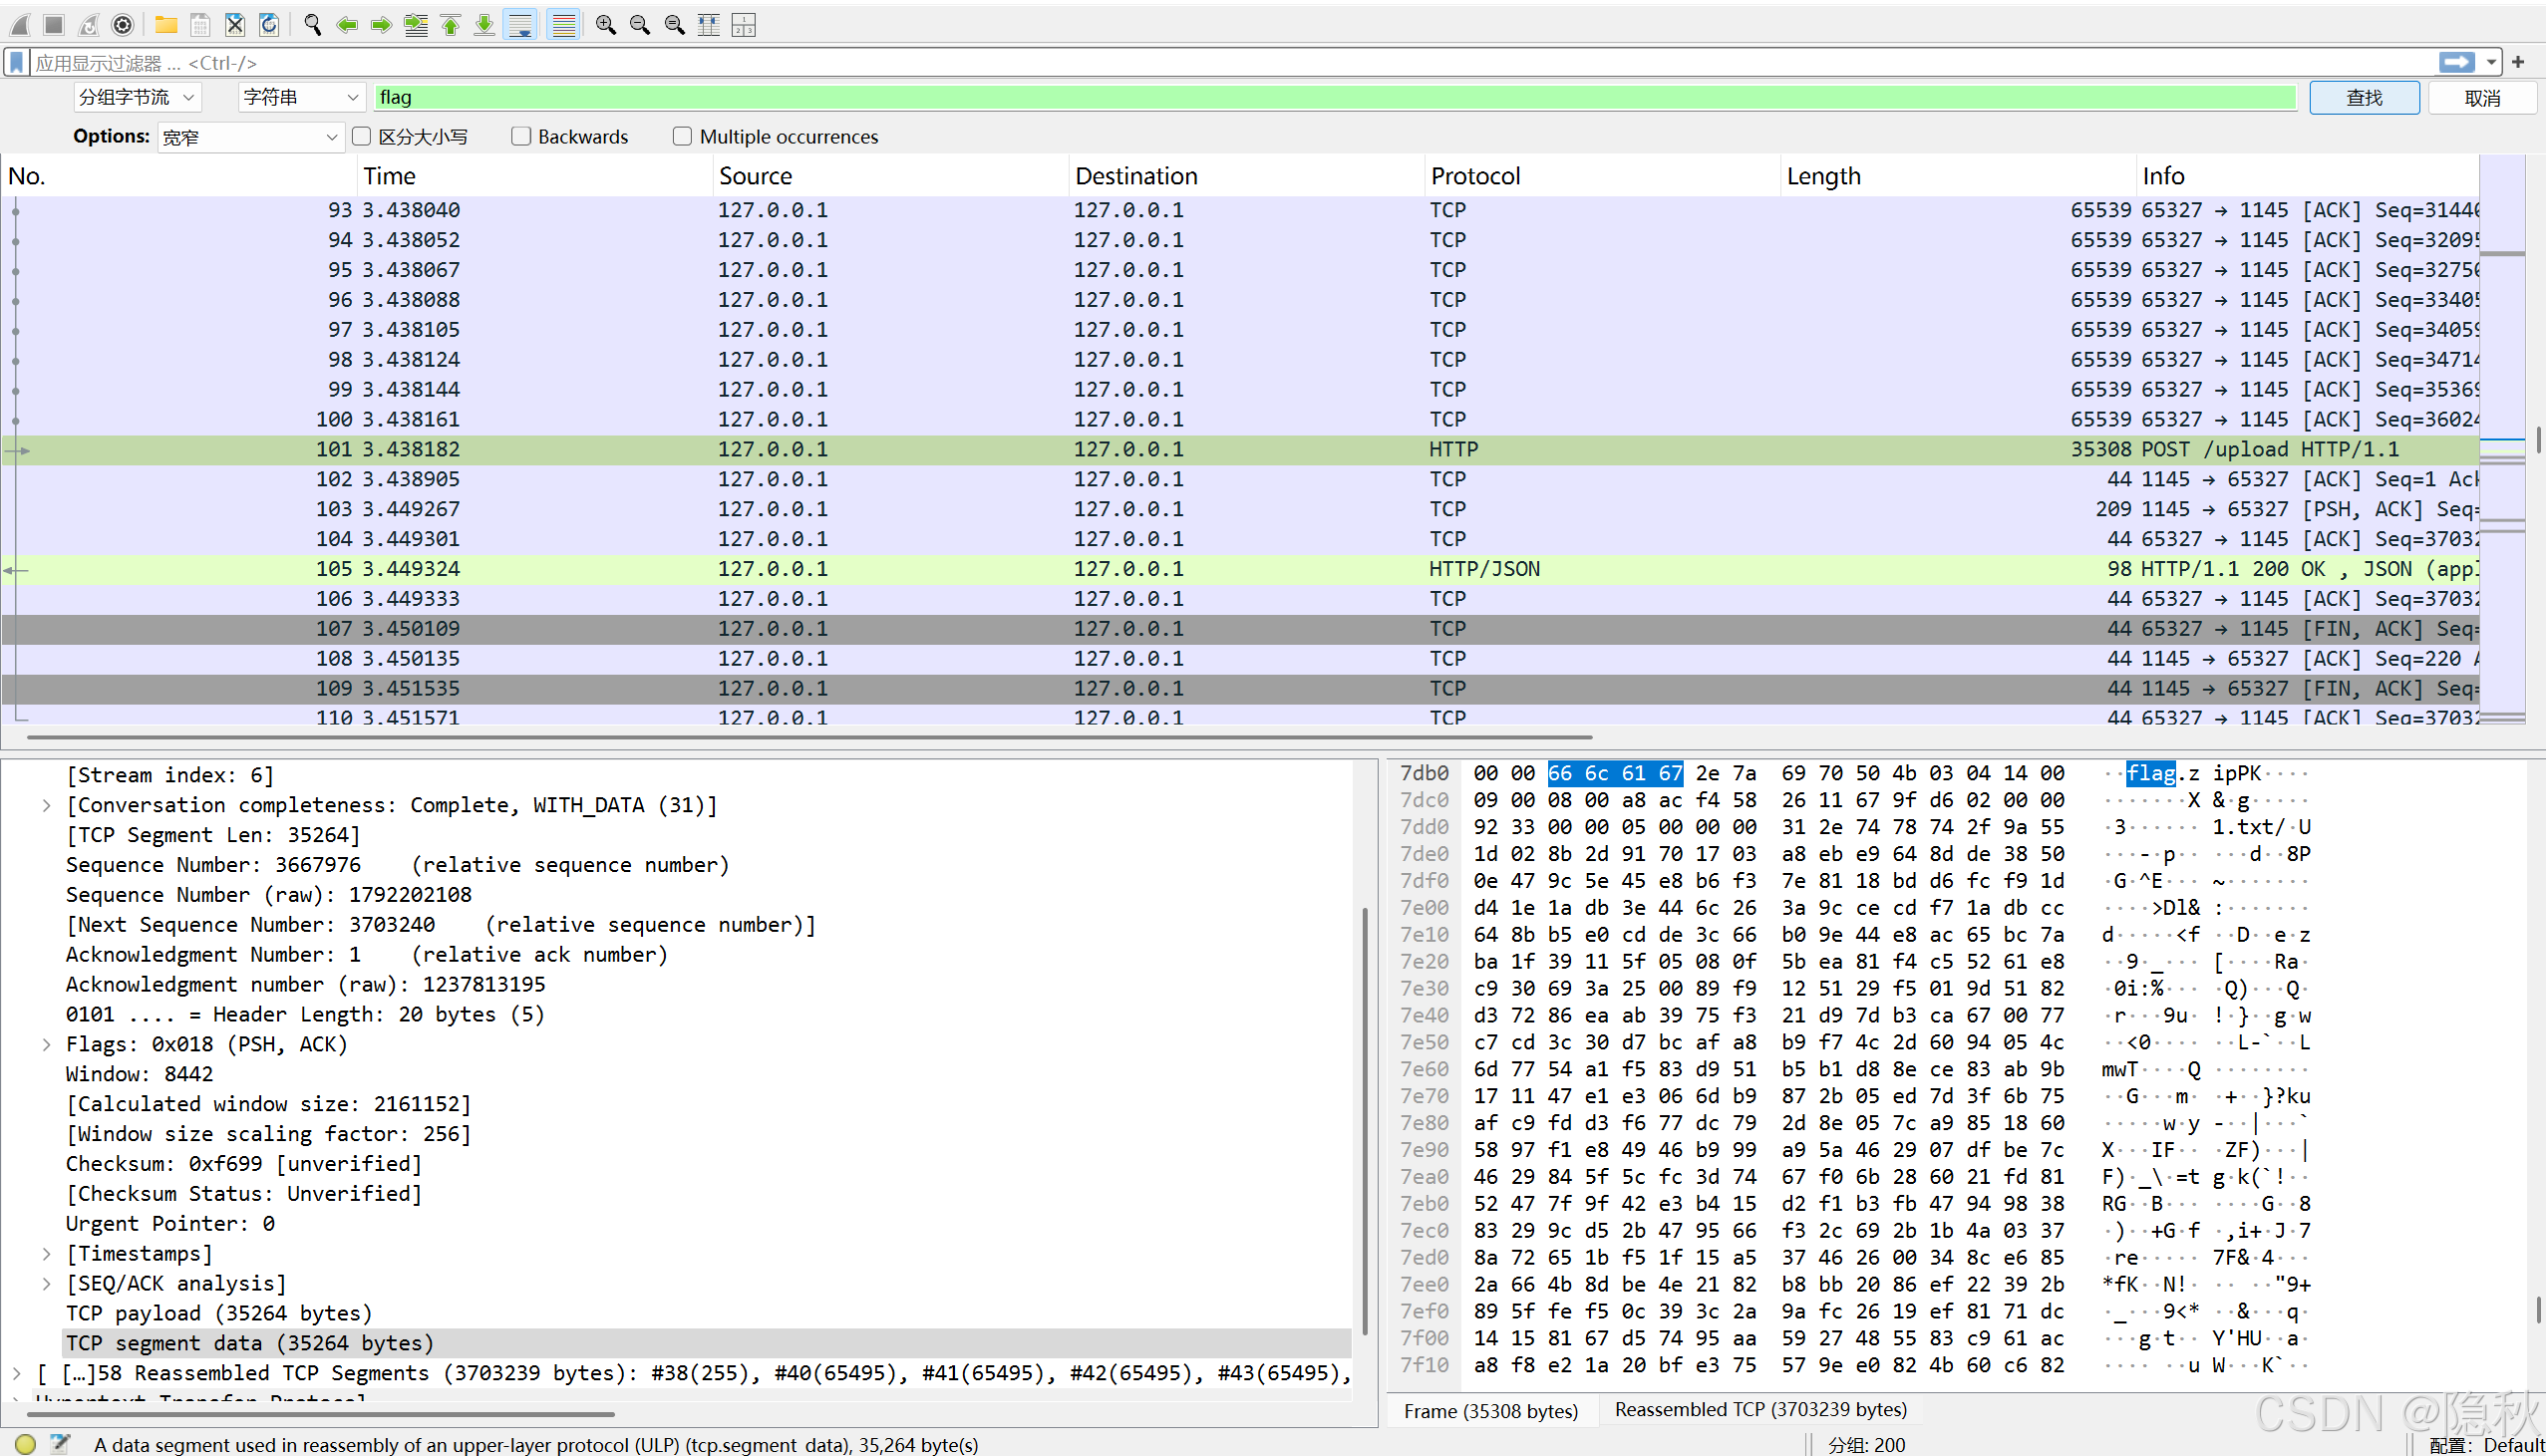Open the search scope dropdown showing 分组字节流

click(x=137, y=97)
